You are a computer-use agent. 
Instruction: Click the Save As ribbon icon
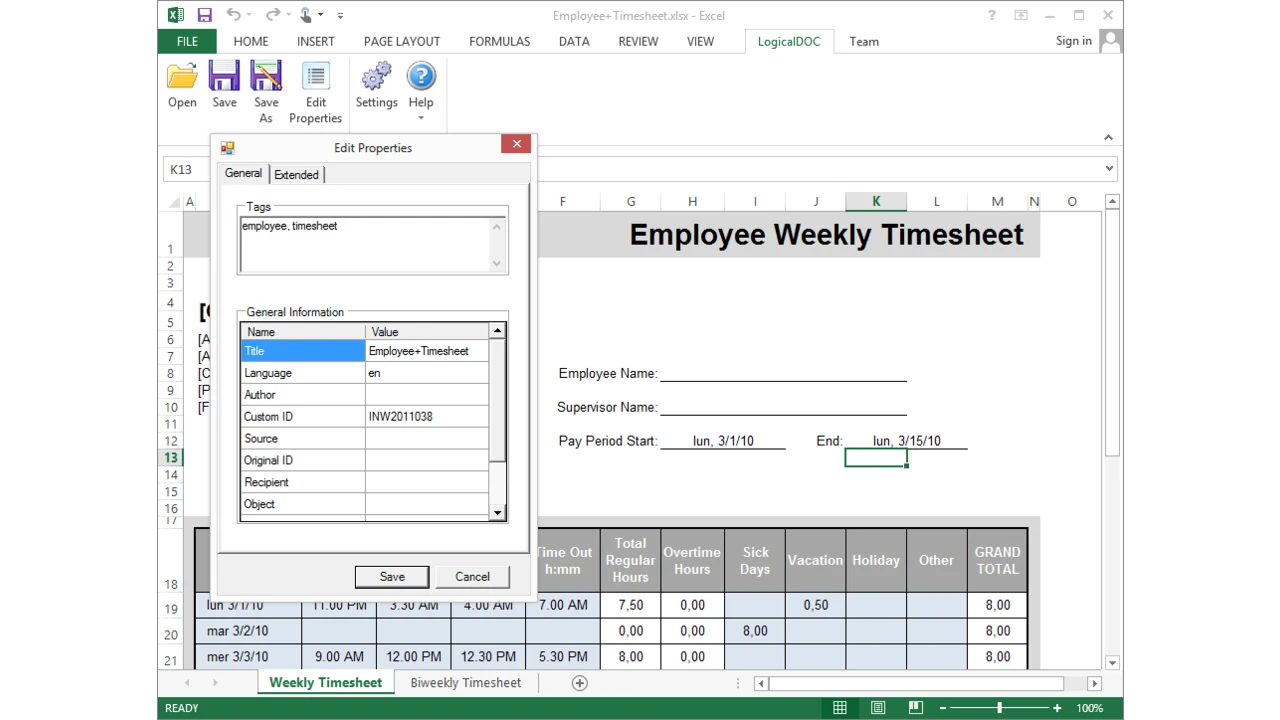point(266,78)
